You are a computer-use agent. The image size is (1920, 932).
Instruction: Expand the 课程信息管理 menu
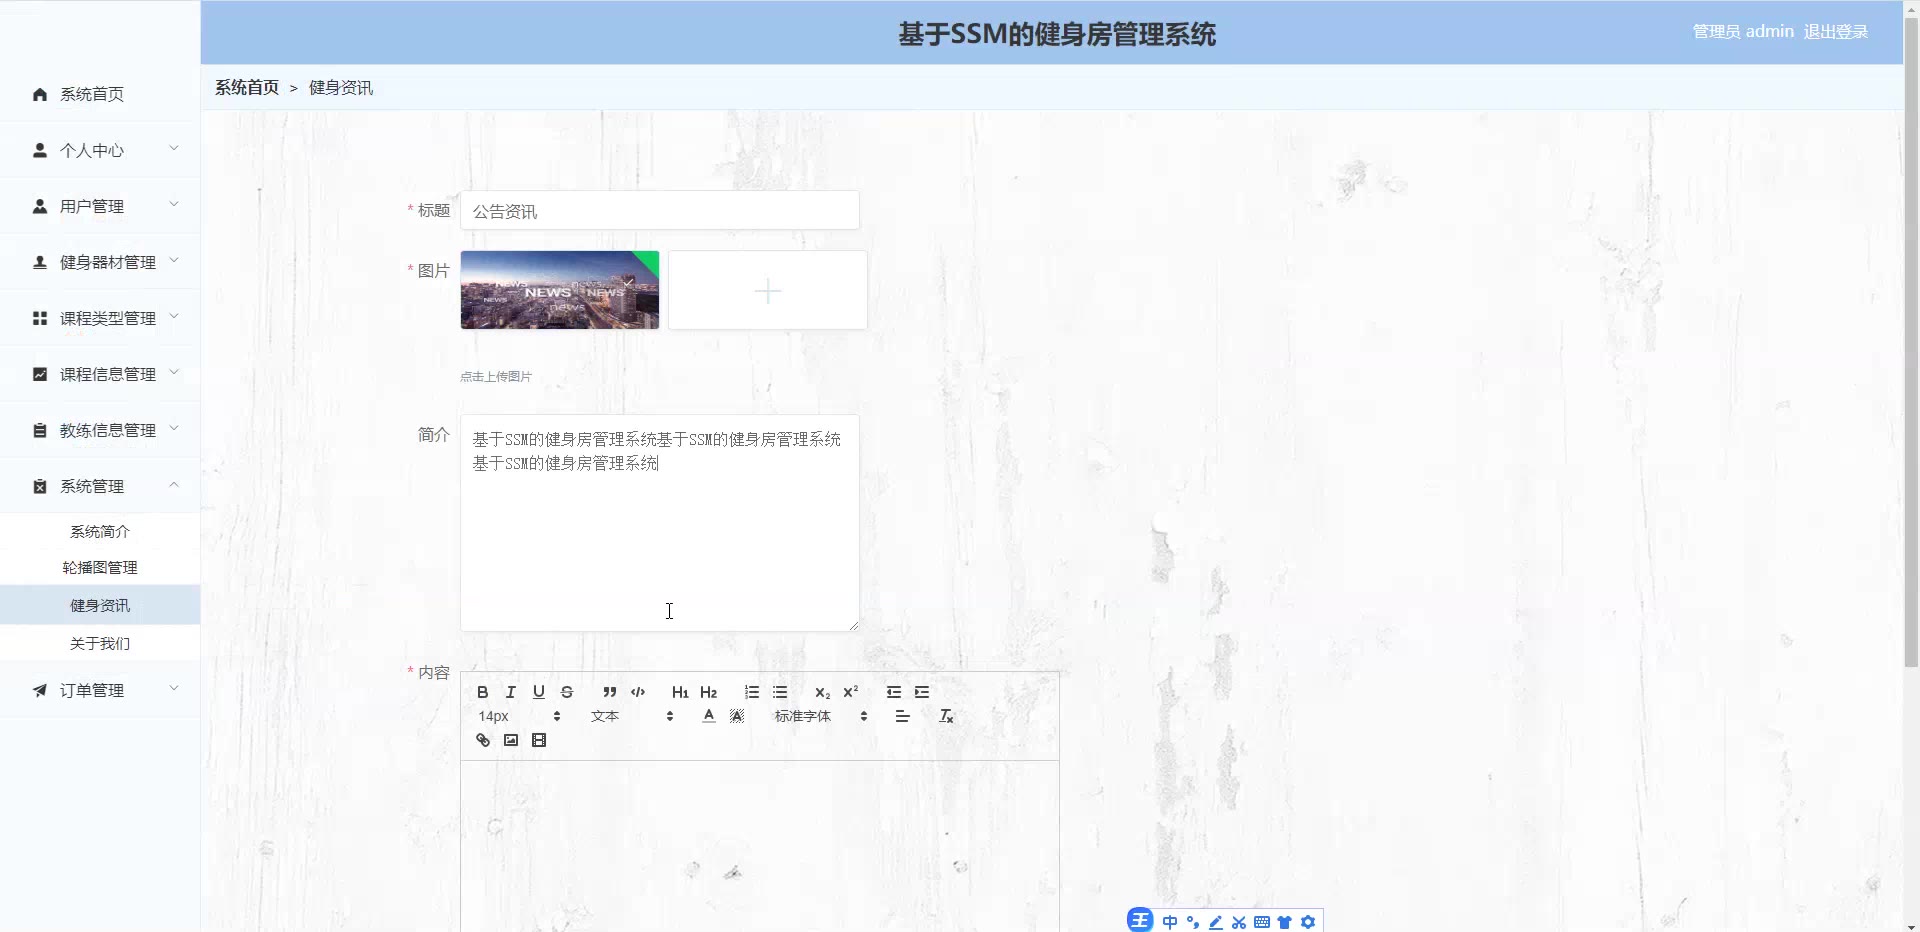click(x=100, y=374)
